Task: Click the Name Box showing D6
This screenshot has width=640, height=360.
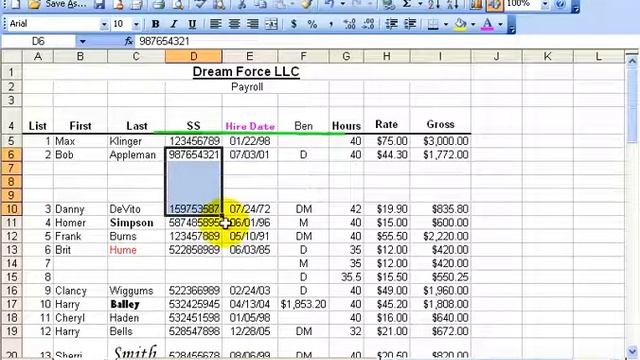Action: tap(38, 41)
